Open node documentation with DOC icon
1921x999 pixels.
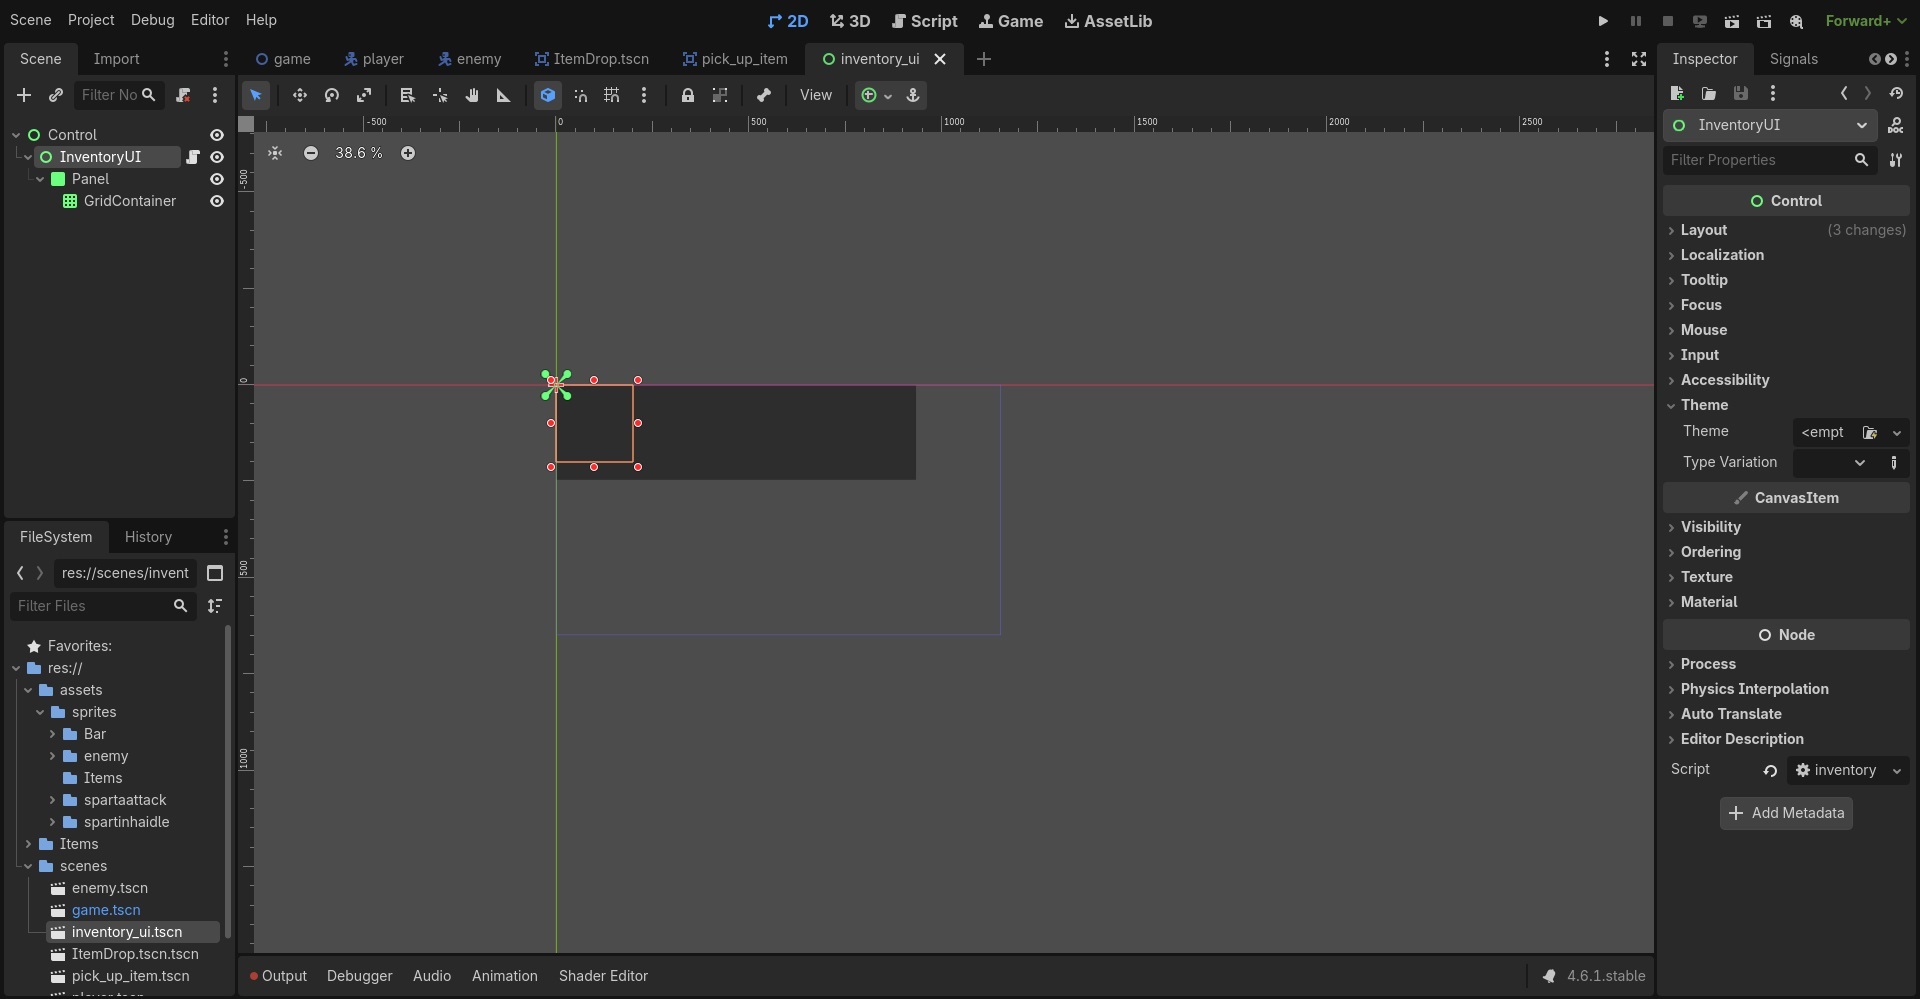click(1895, 125)
